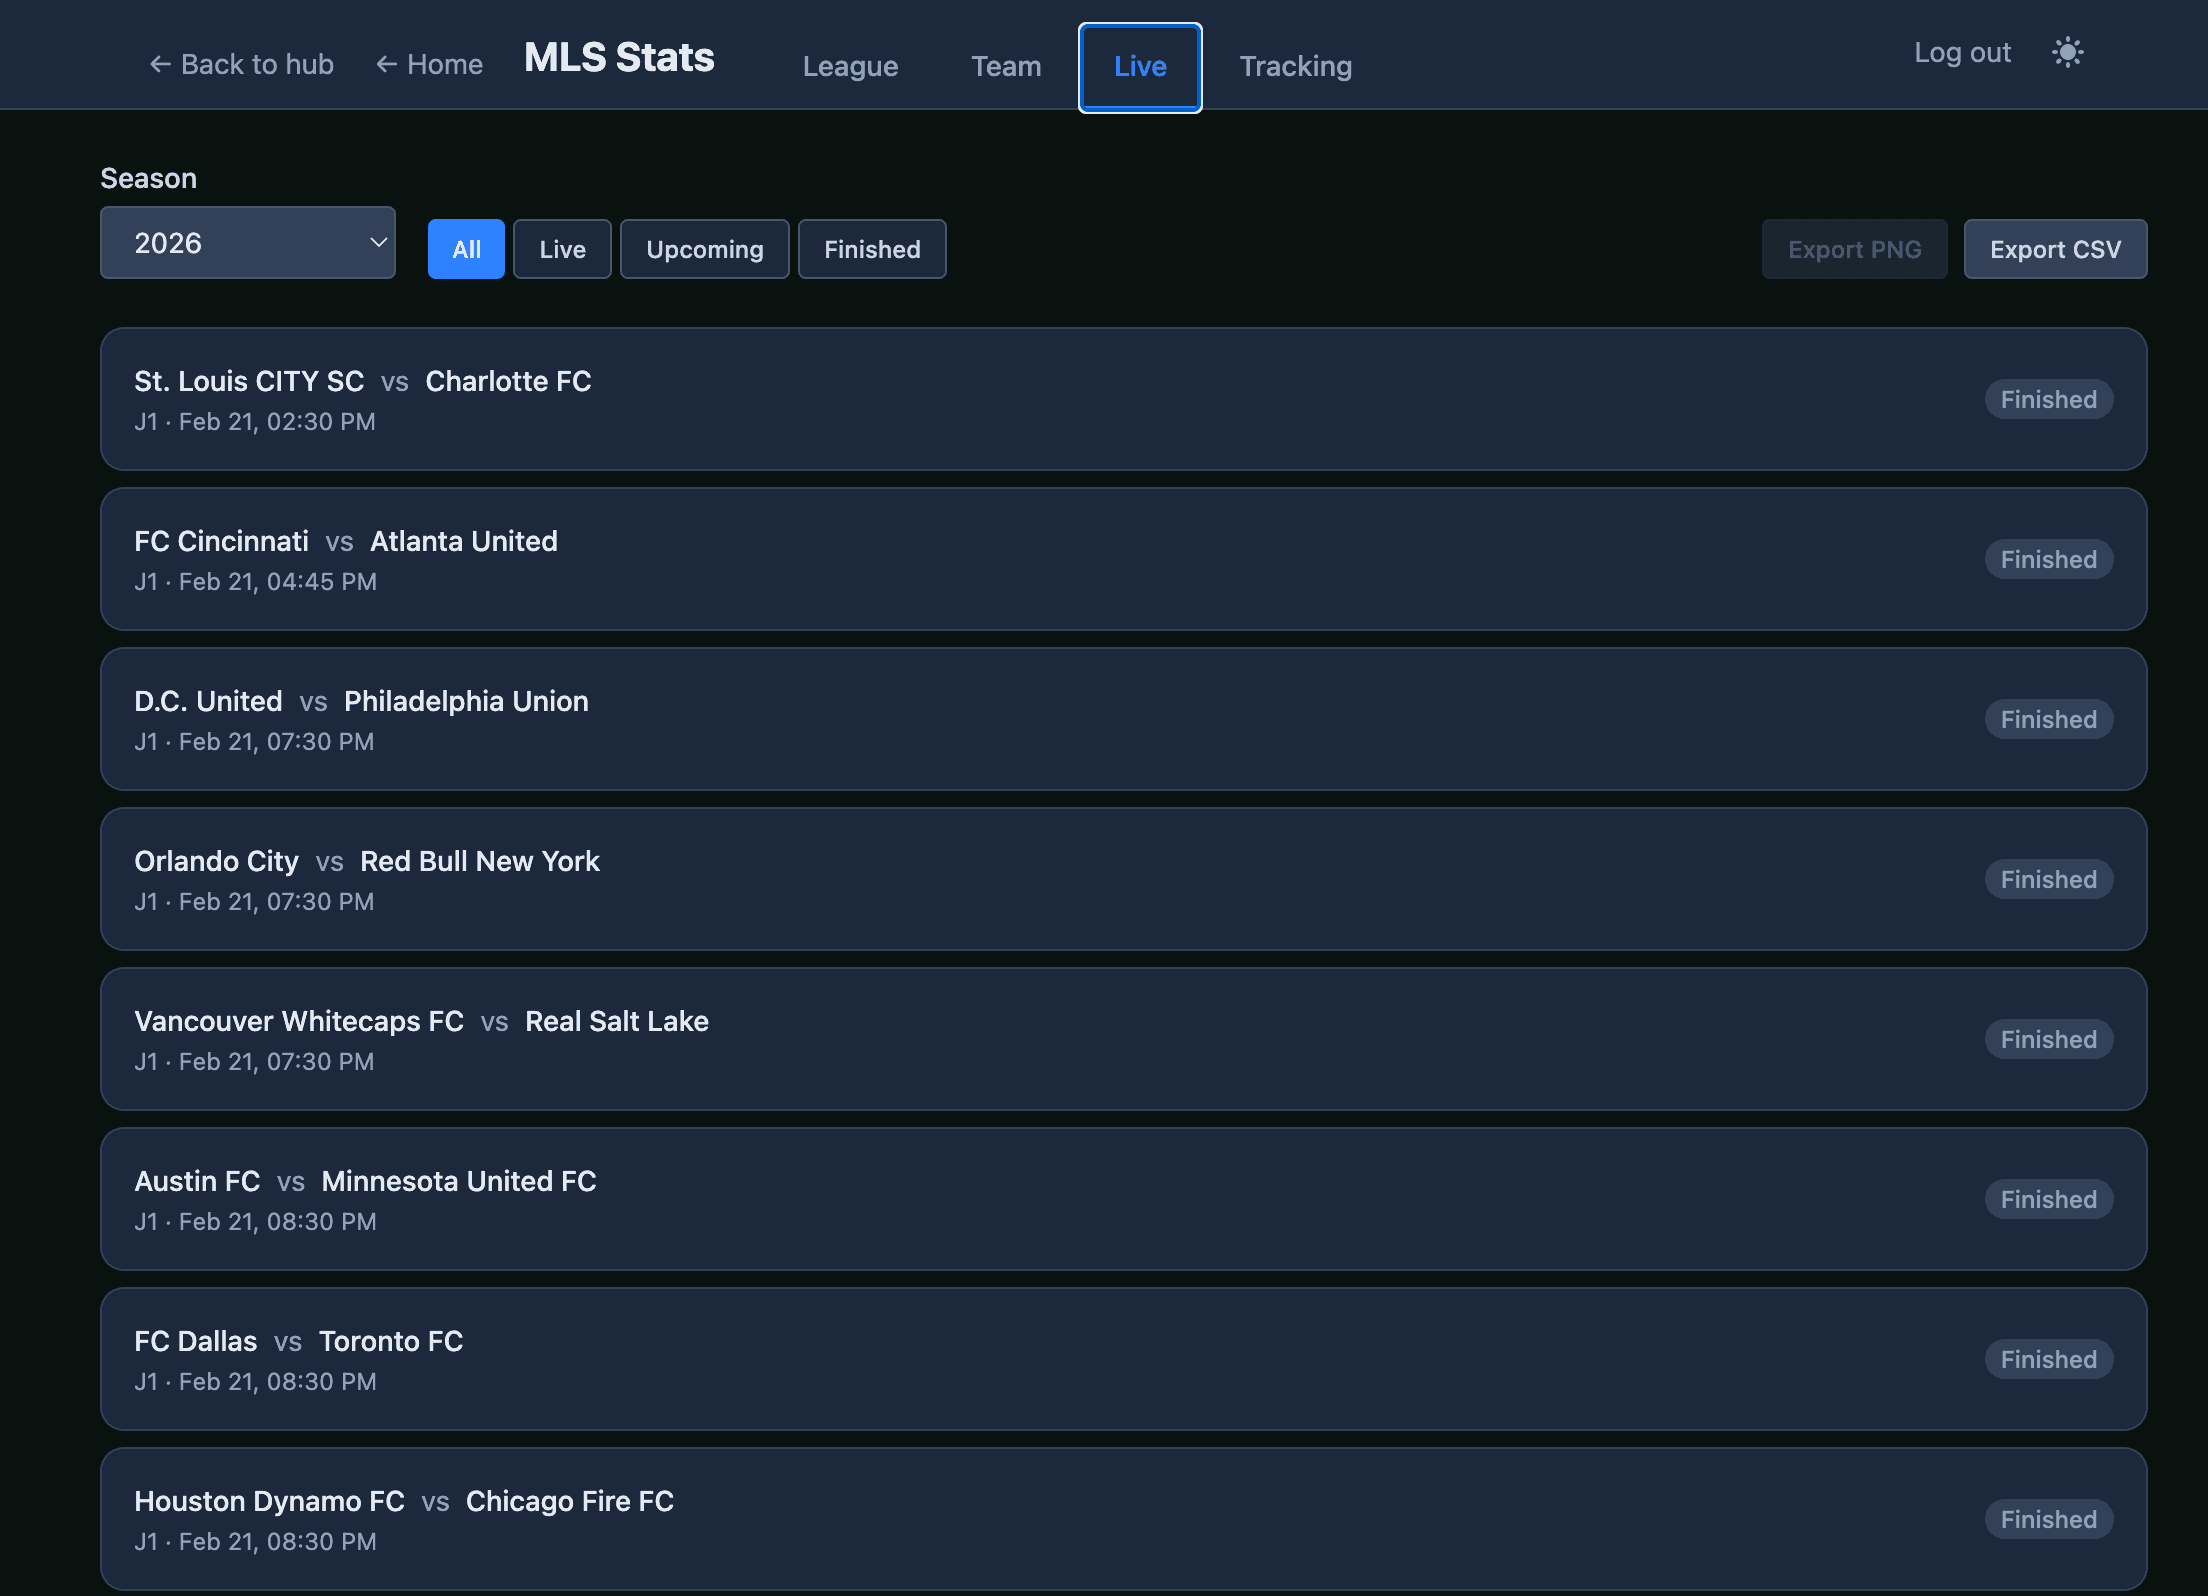
Task: Click Finished badge on Houston Dynamo row
Action: coord(2048,1519)
